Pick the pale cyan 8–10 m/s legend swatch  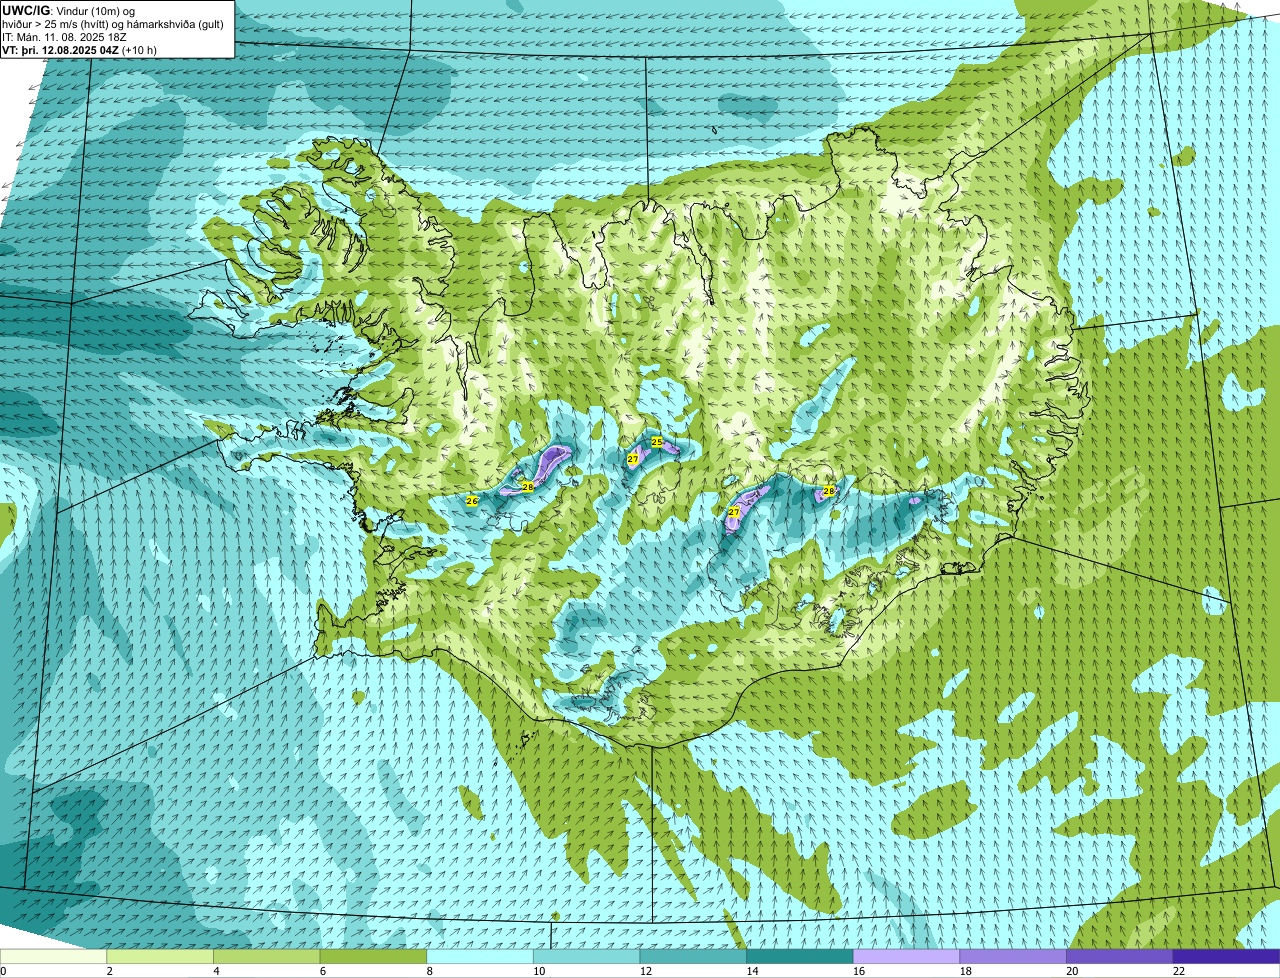pos(480,956)
